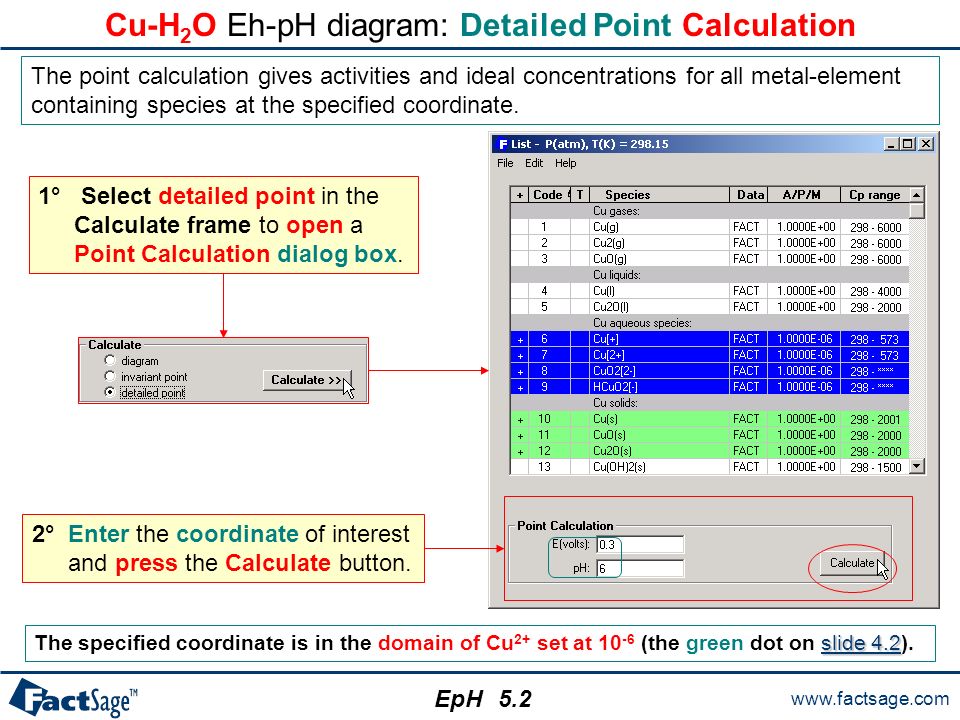Click the Code column header
This screenshot has width=960, height=720.
(x=550, y=195)
